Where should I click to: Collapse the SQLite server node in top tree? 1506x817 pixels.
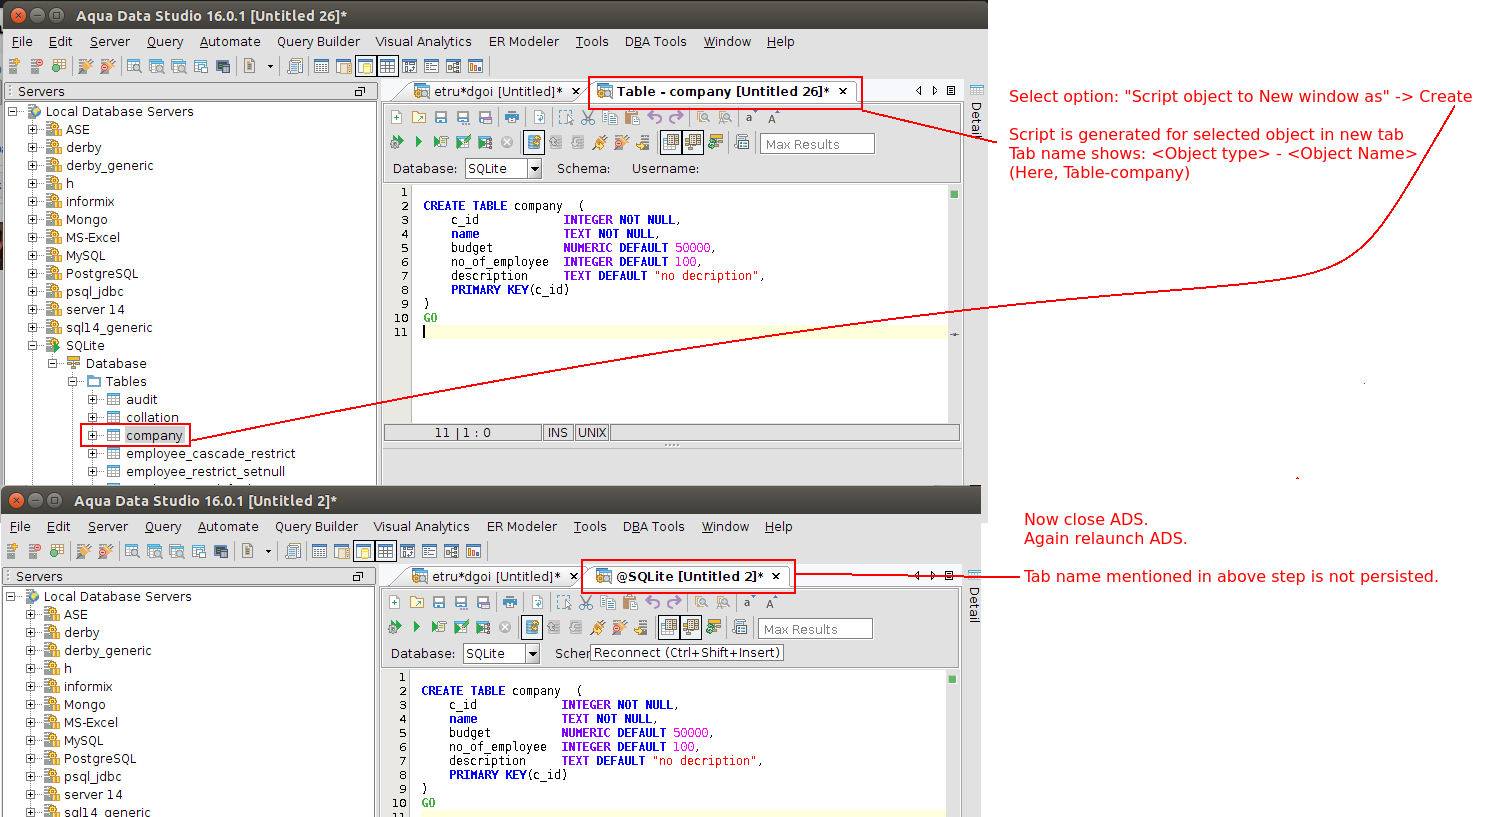tap(33, 346)
